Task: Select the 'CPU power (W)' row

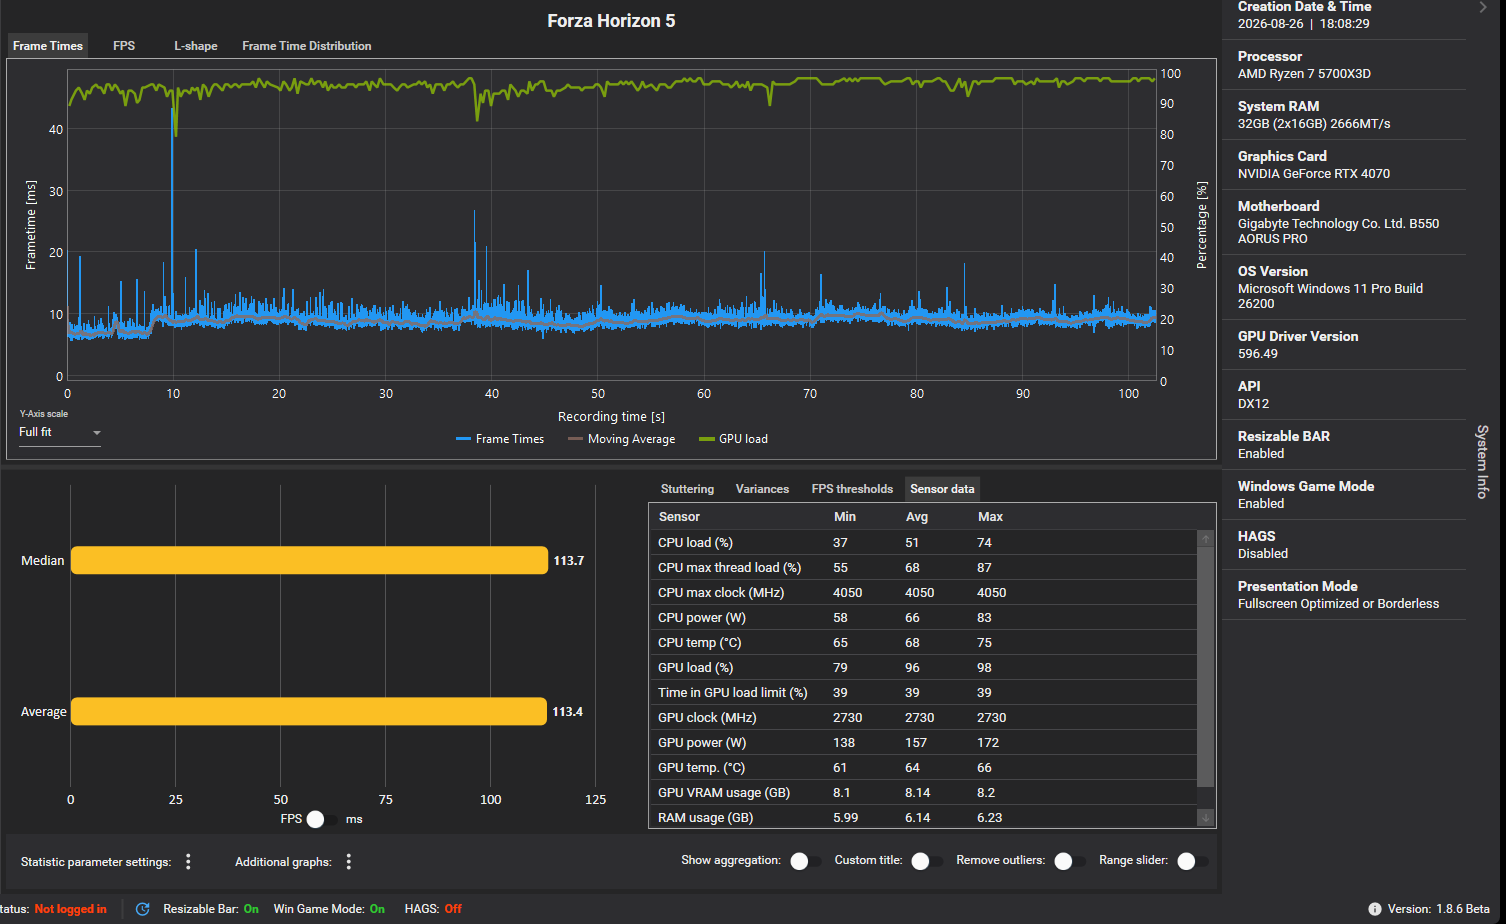Action: pyautogui.click(x=923, y=618)
